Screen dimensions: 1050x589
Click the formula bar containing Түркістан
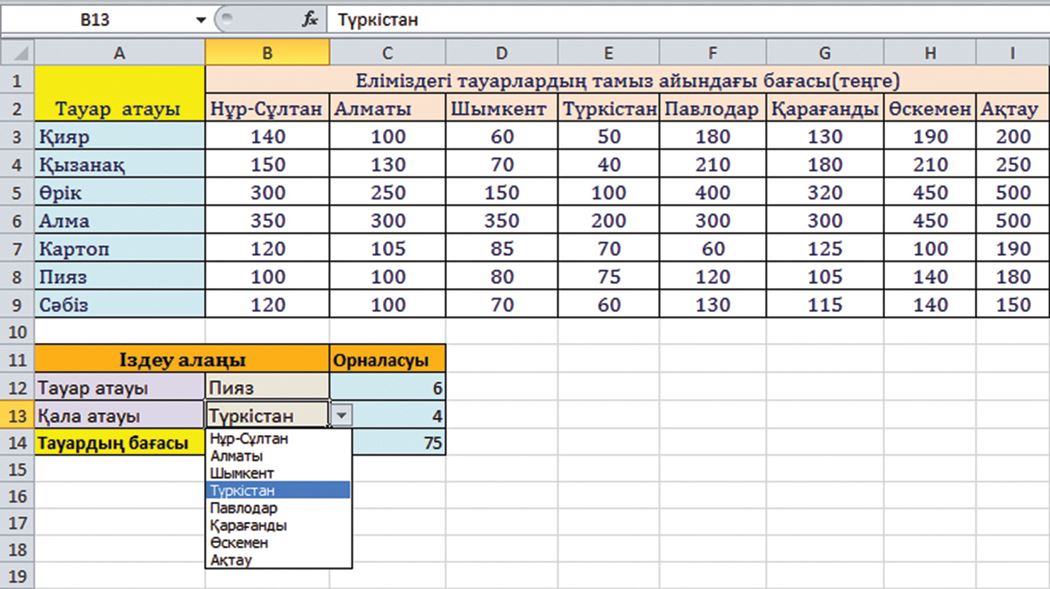click(688, 19)
